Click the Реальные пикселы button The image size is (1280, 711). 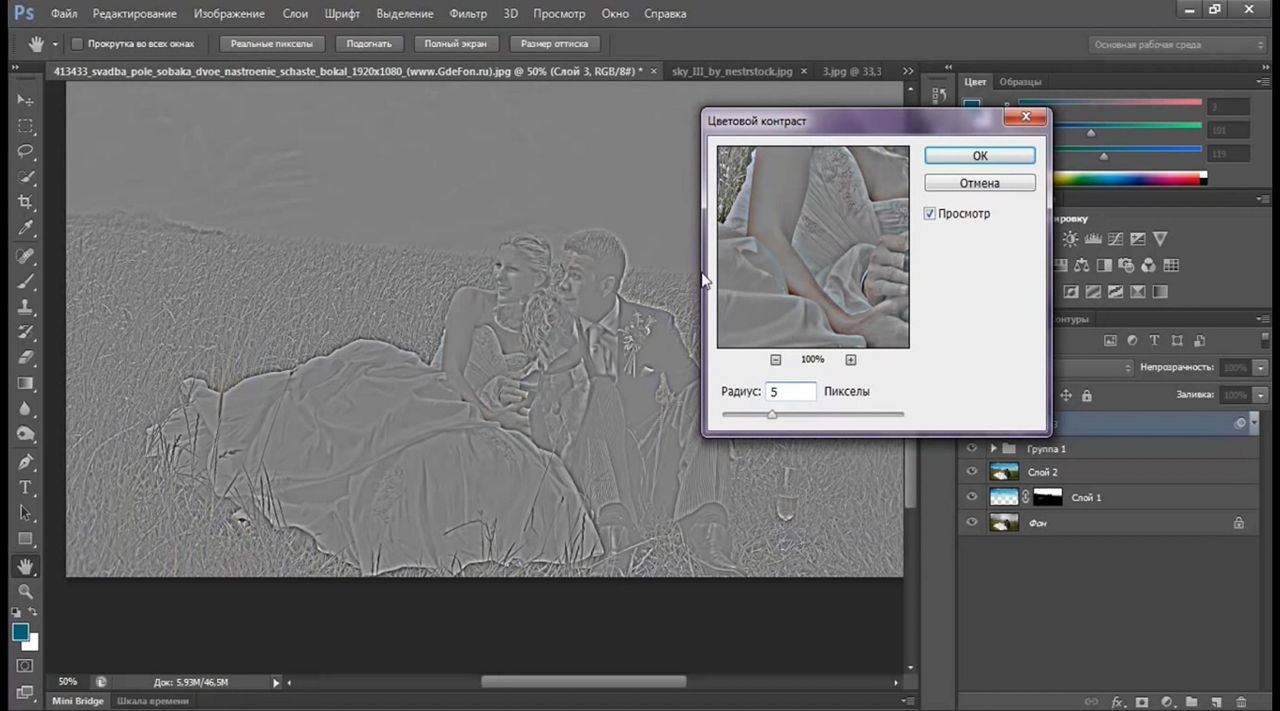(271, 44)
